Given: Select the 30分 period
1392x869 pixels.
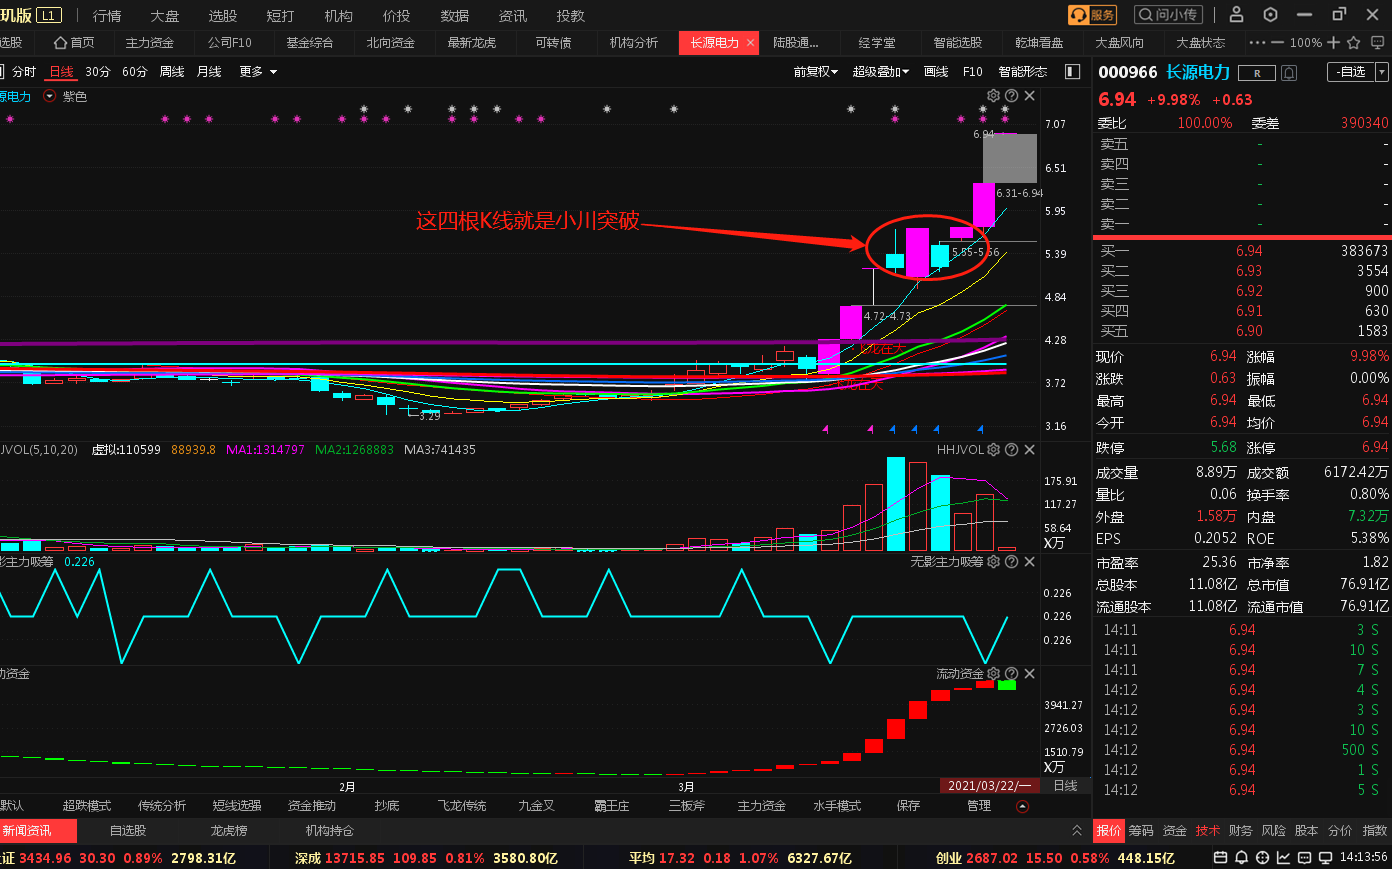Looking at the screenshot, I should [98, 72].
